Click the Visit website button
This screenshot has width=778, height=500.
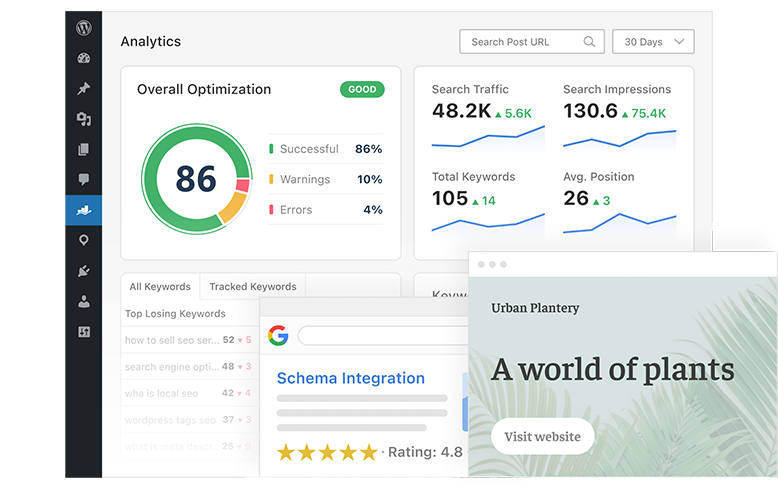[542, 437]
